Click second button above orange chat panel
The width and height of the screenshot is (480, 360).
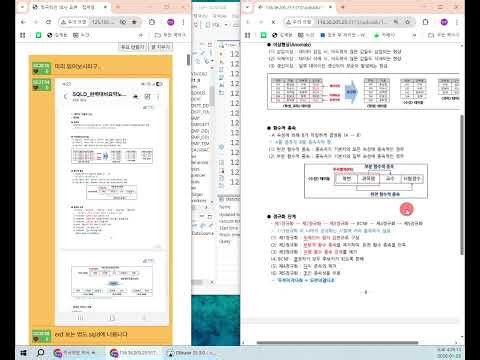[x=160, y=47]
